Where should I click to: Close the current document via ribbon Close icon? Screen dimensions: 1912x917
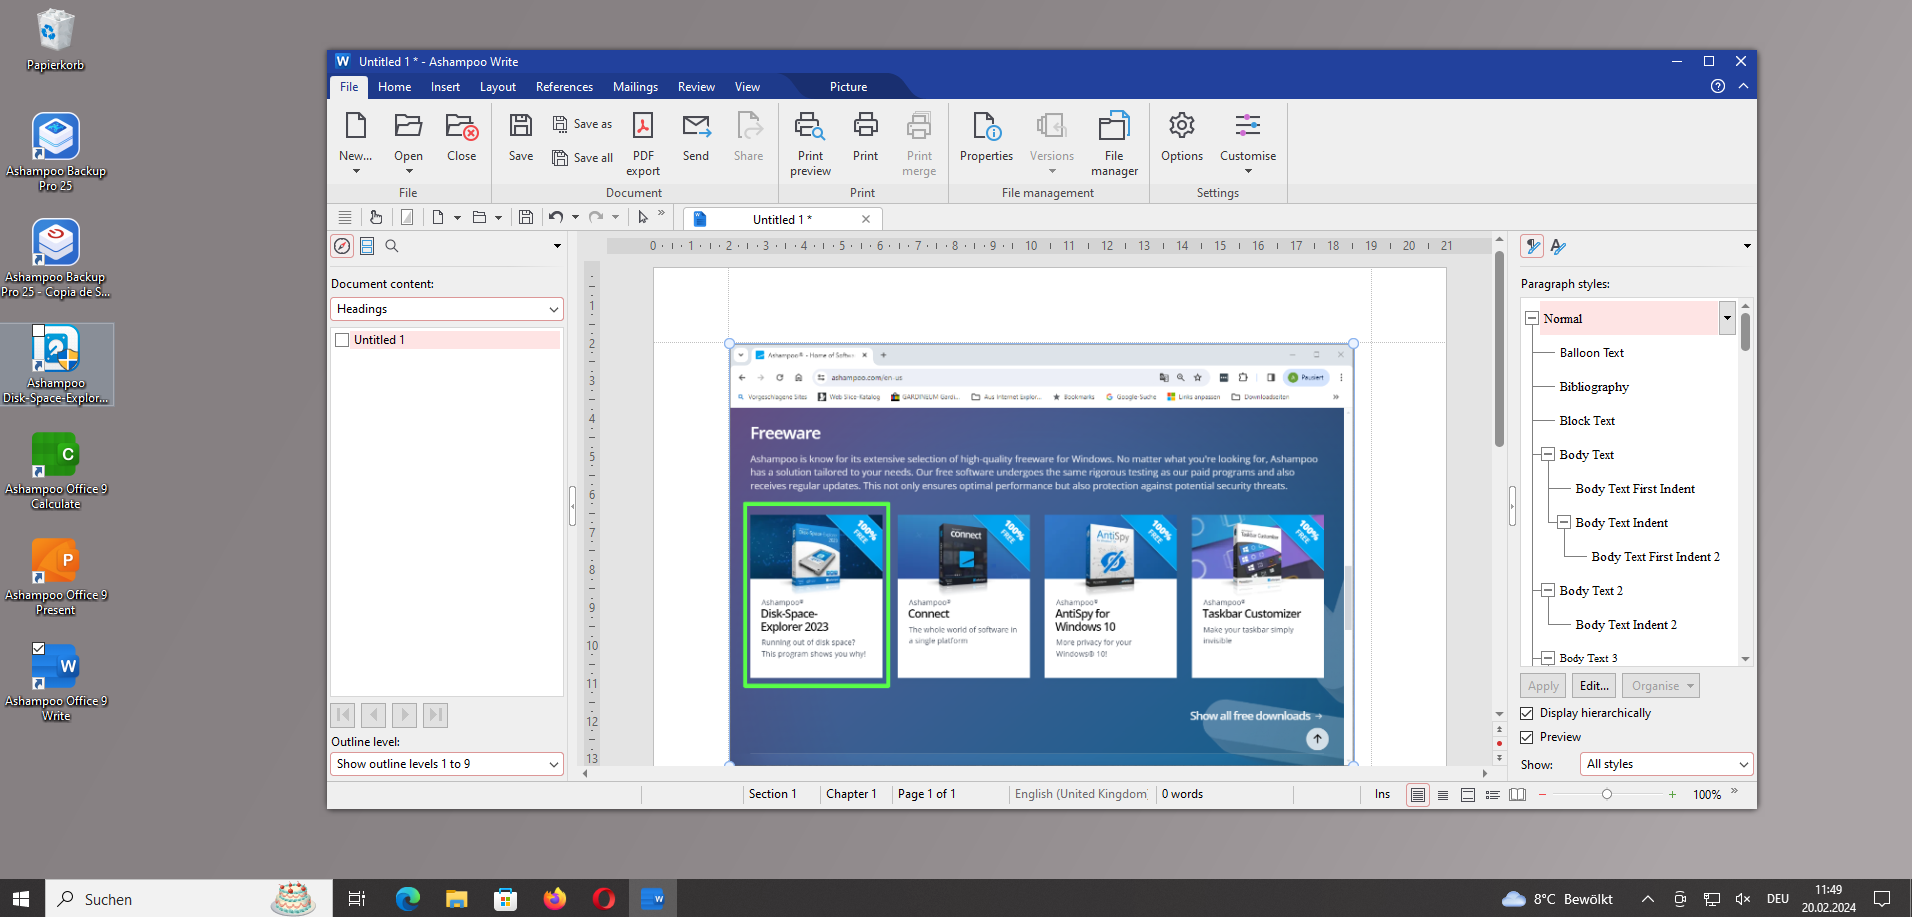tap(461, 126)
